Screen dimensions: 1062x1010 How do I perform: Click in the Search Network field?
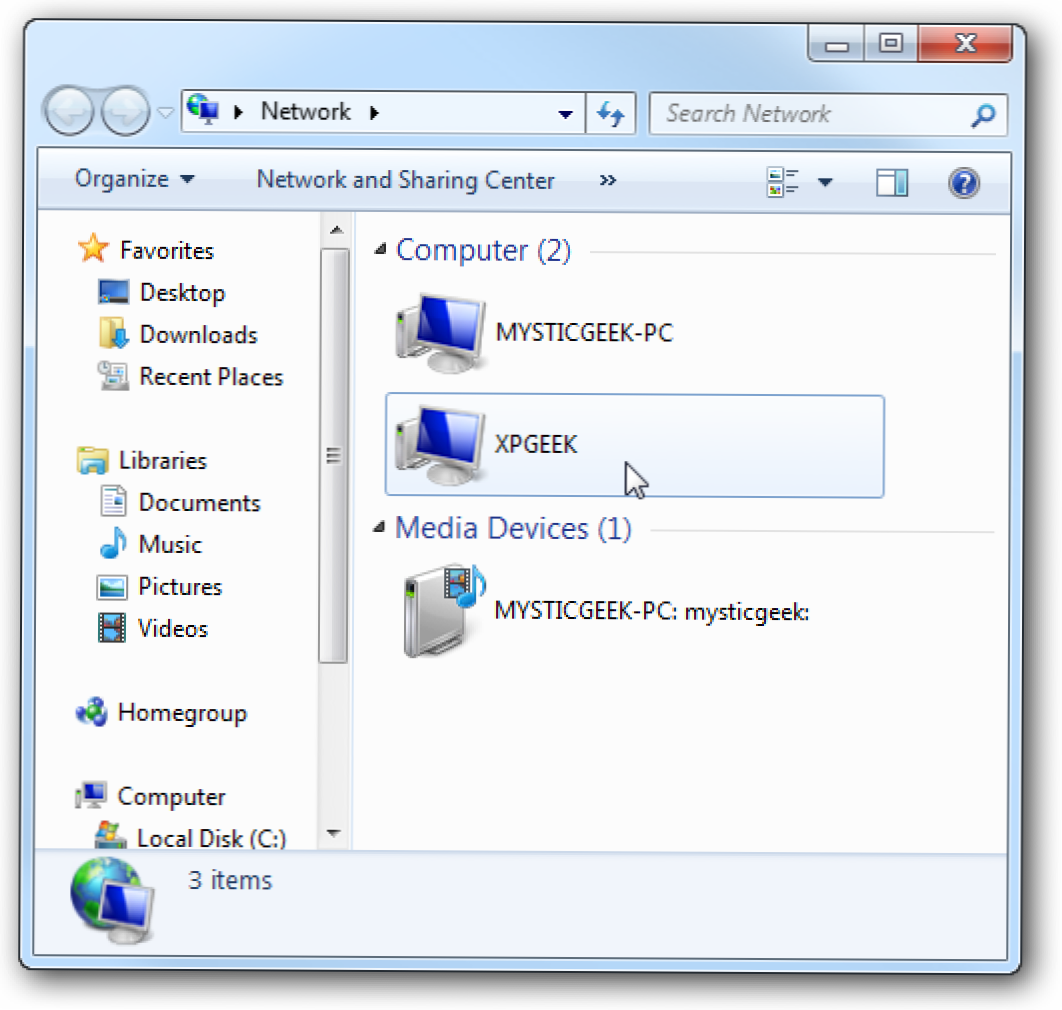(810, 114)
